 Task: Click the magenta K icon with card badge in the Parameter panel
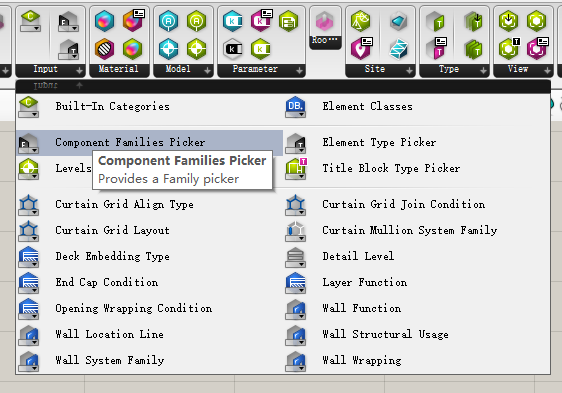262,21
